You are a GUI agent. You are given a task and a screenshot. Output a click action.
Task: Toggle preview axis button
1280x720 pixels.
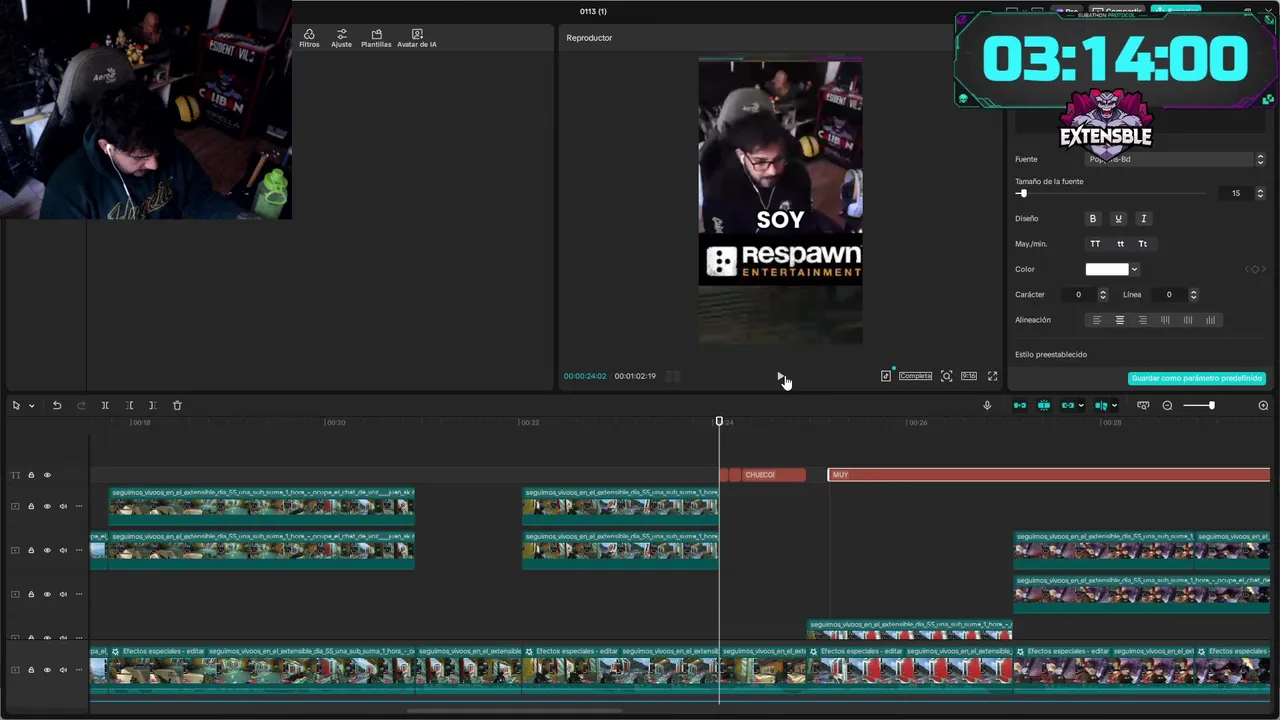pyautogui.click(x=1101, y=405)
